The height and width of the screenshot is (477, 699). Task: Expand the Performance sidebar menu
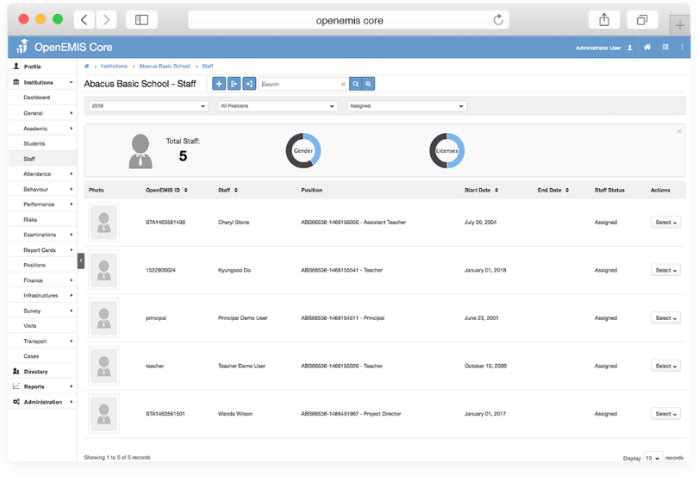pyautogui.click(x=43, y=204)
